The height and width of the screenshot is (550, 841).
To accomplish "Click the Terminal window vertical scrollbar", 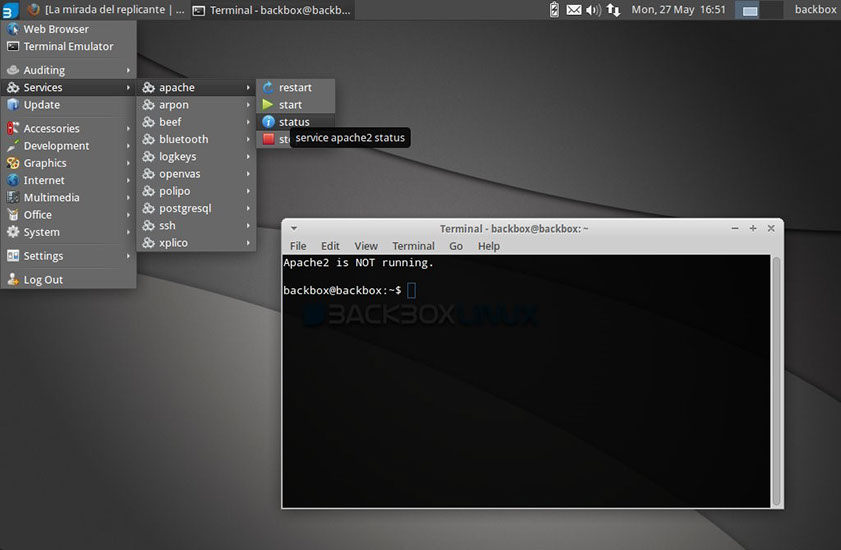I will coord(777,380).
